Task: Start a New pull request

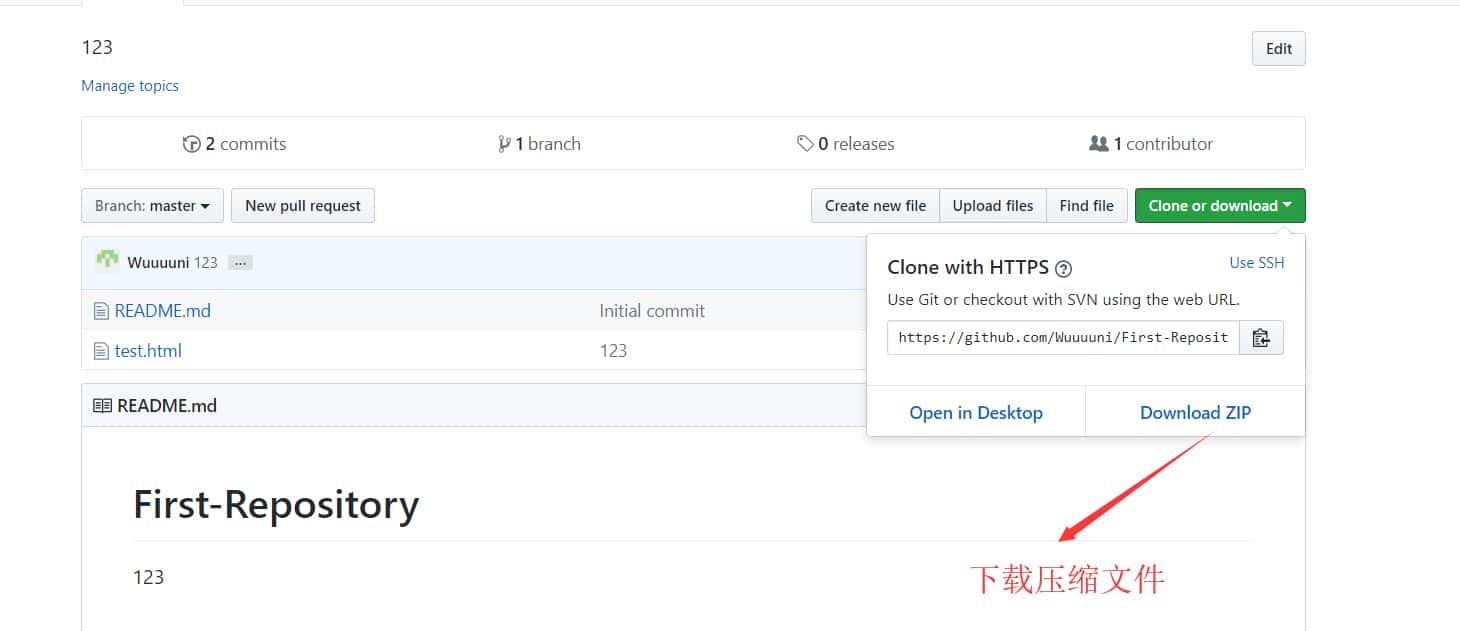Action: coord(303,206)
